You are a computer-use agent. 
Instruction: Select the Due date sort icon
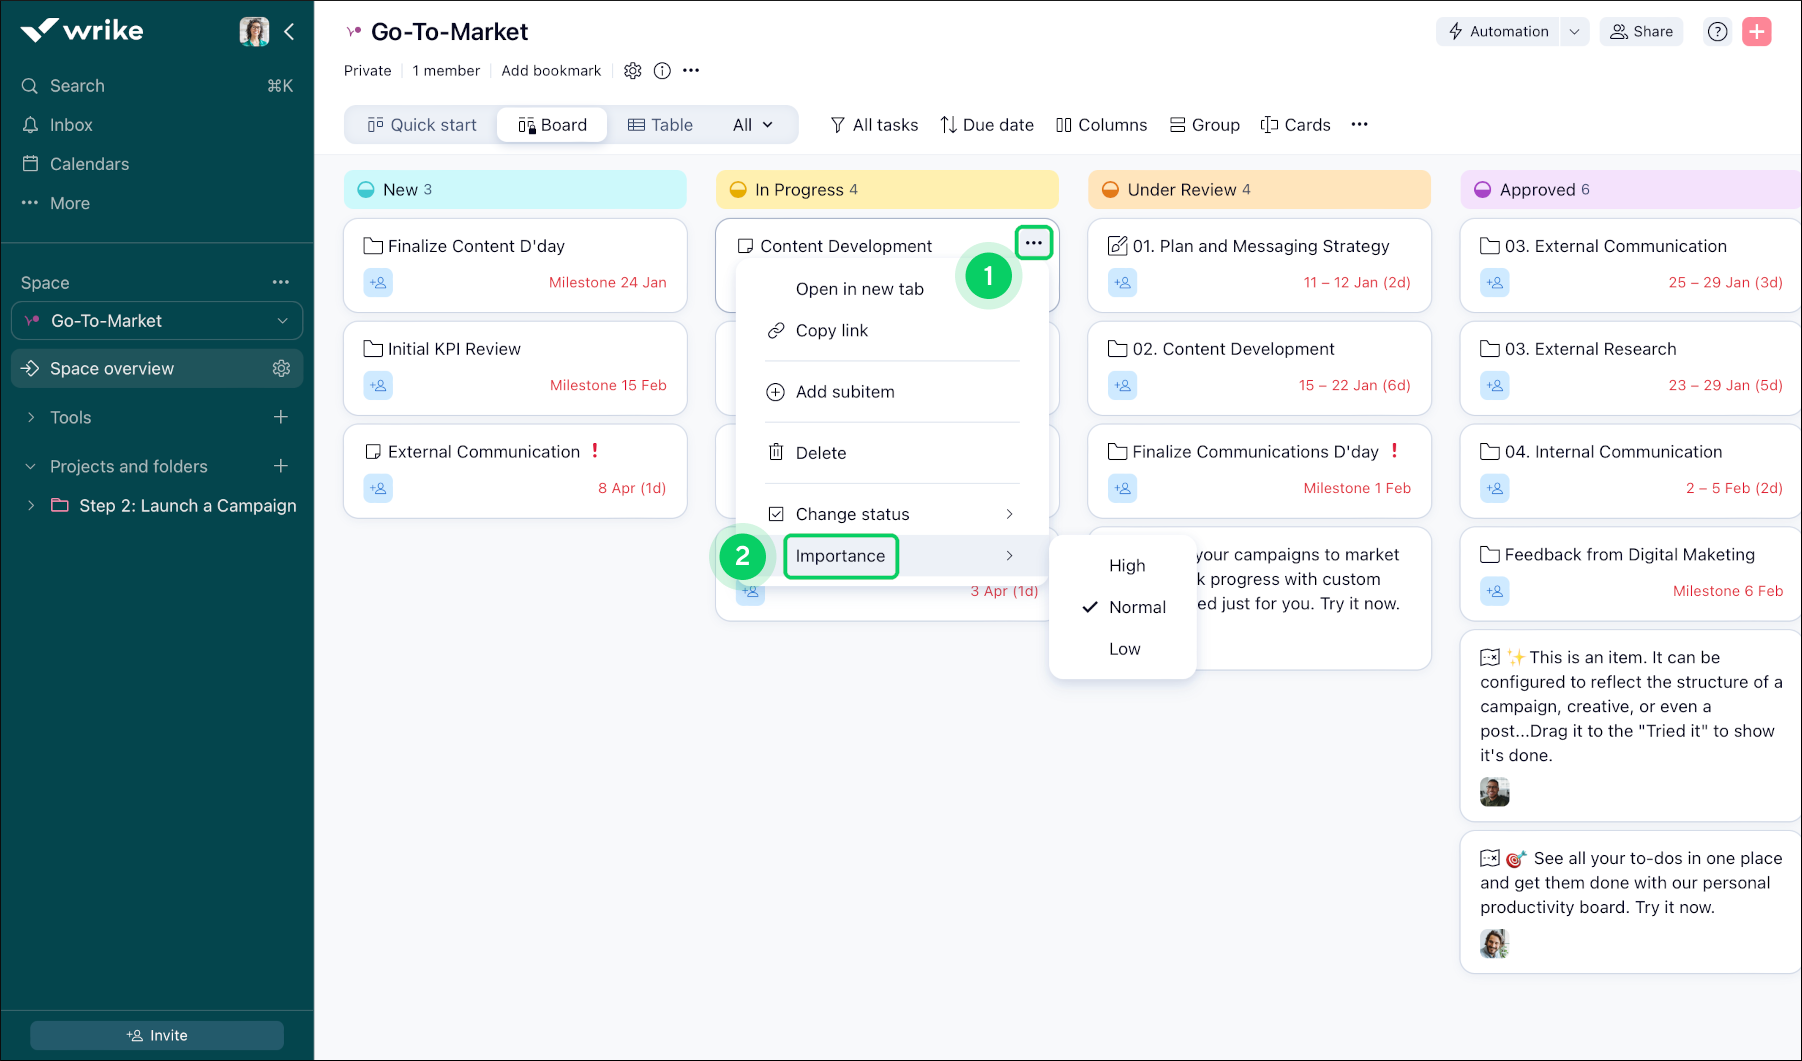point(948,124)
